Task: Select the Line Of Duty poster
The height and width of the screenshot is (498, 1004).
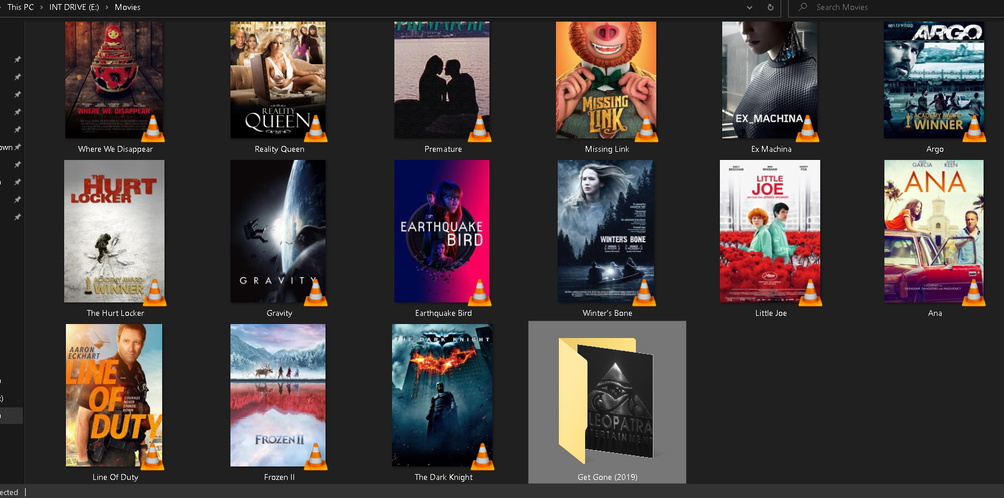Action: click(x=114, y=395)
